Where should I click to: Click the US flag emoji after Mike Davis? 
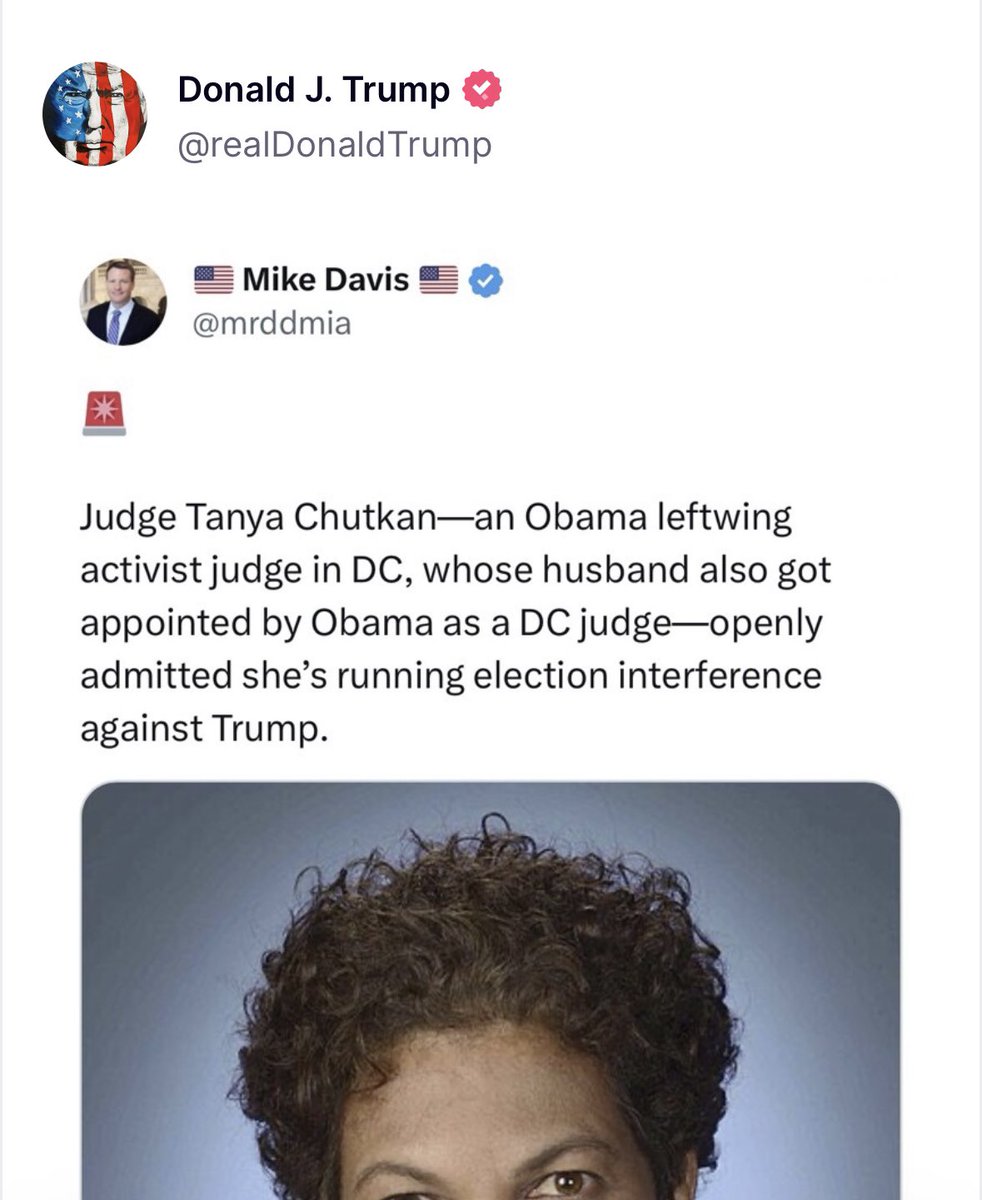point(438,281)
